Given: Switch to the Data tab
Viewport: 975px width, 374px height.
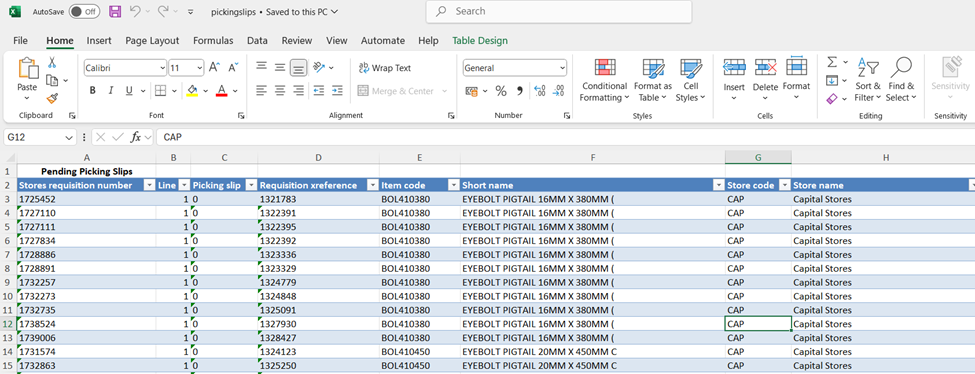Looking at the screenshot, I should (257, 40).
